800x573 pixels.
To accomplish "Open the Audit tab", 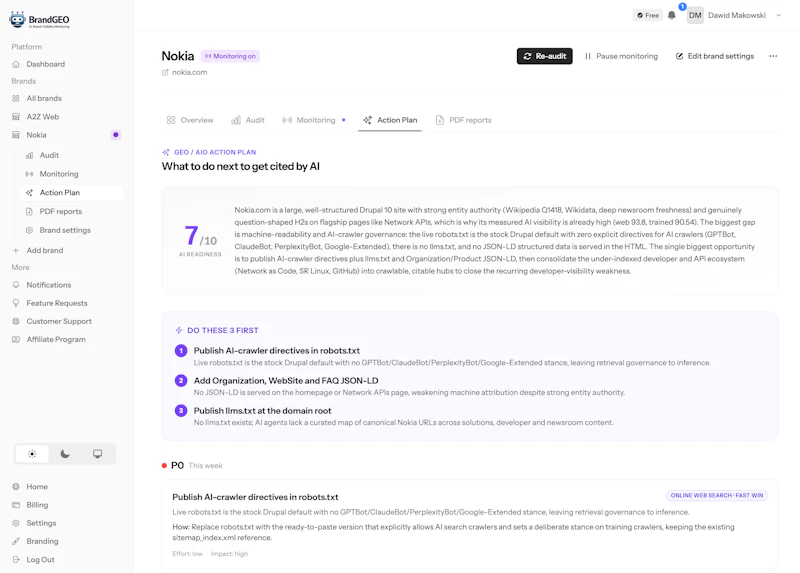I will (248, 120).
